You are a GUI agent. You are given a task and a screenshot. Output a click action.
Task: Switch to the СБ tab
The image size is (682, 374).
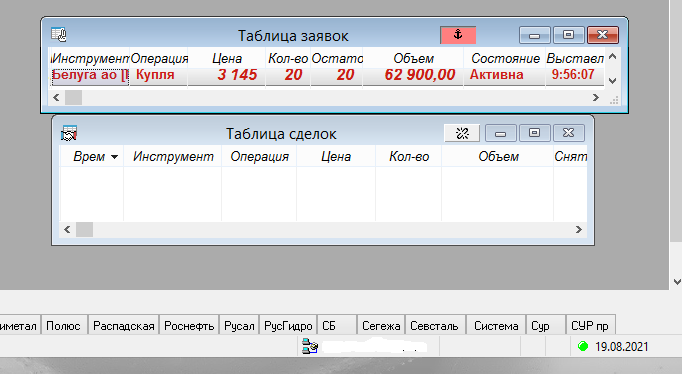point(337,326)
